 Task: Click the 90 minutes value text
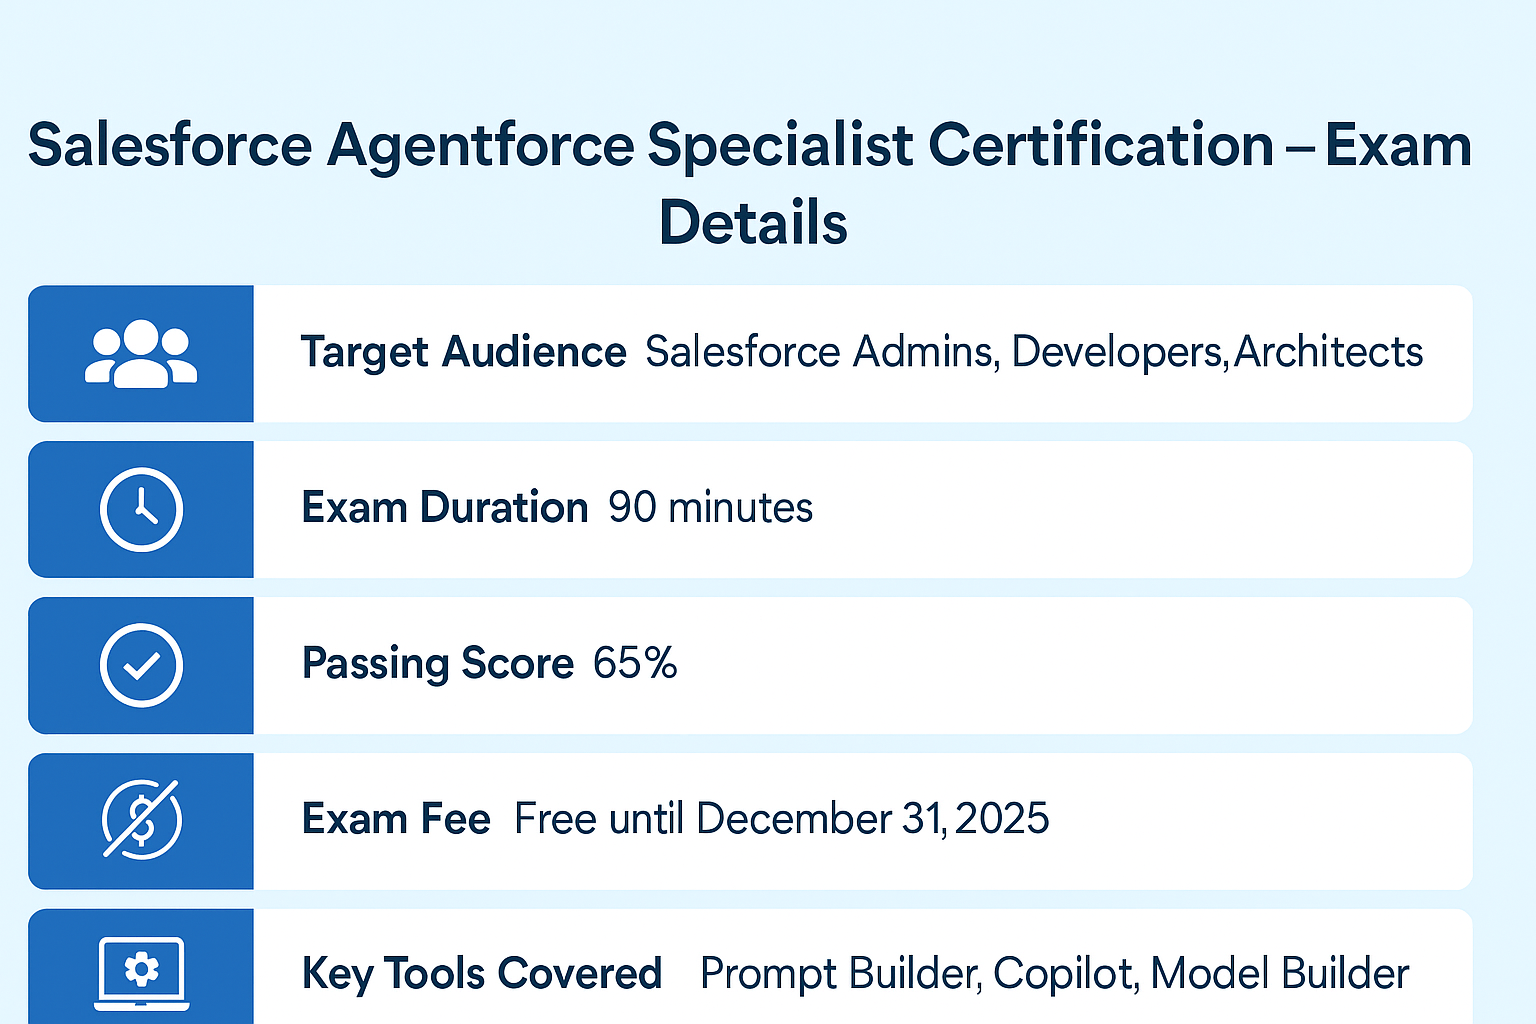[x=711, y=508]
